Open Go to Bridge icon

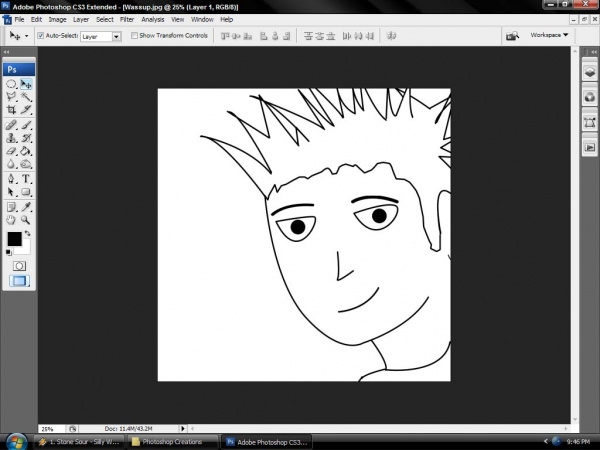tap(512, 36)
